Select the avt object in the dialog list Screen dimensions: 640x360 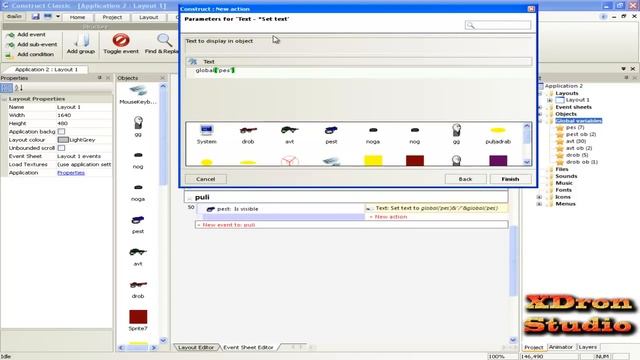point(289,135)
